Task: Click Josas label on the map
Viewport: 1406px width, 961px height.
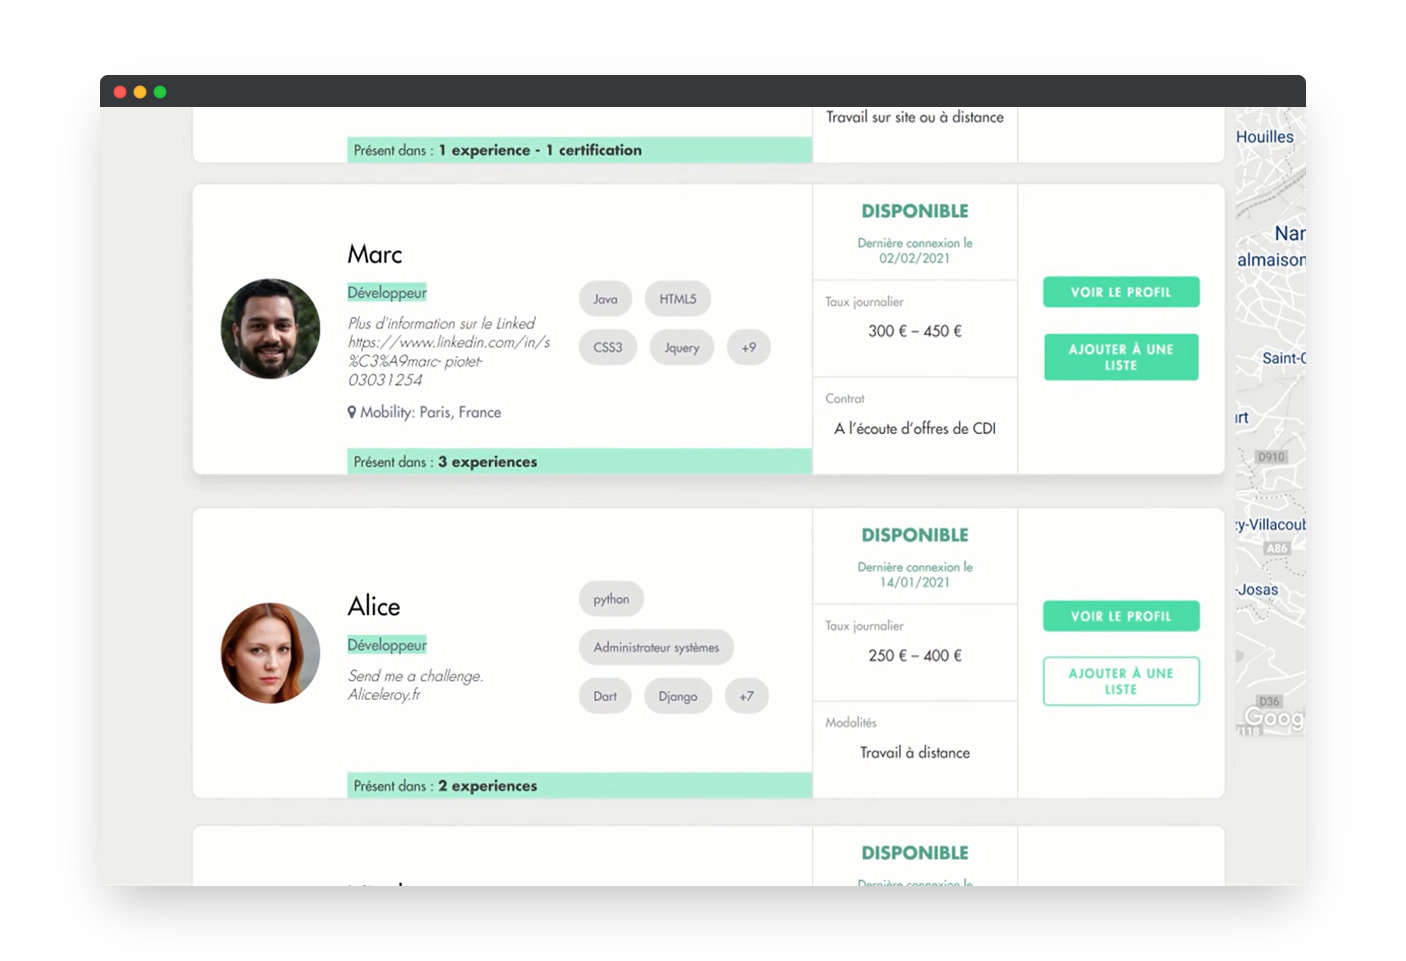Action: point(1258,590)
